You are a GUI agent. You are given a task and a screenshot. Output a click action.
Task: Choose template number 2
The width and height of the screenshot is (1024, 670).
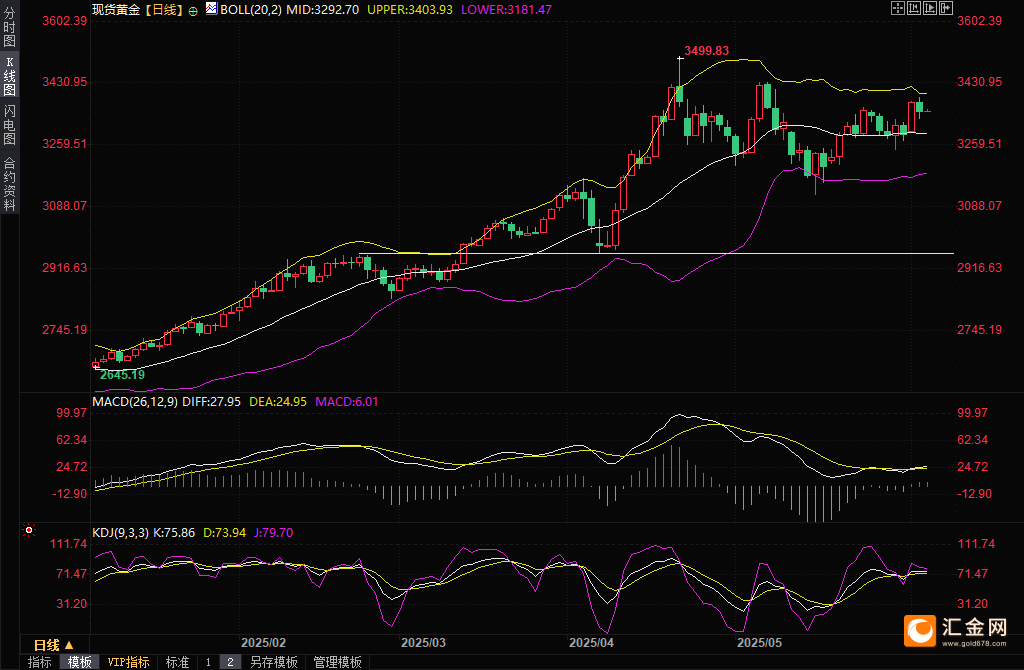click(230, 662)
